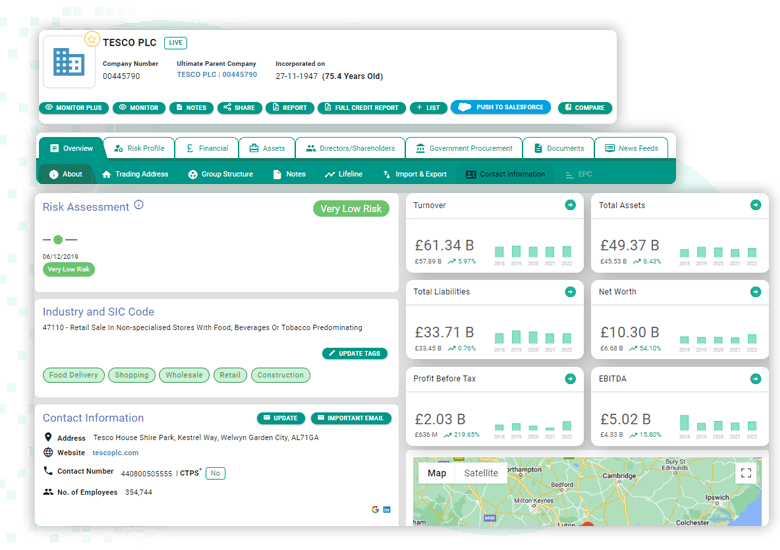The image size is (780, 550).
Task: Click the EBITDA bar chart
Action: pos(718,427)
